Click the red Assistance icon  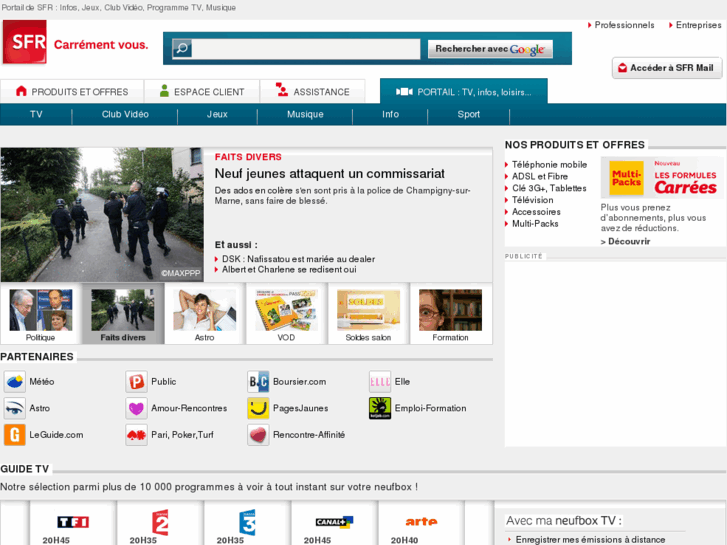tap(282, 90)
